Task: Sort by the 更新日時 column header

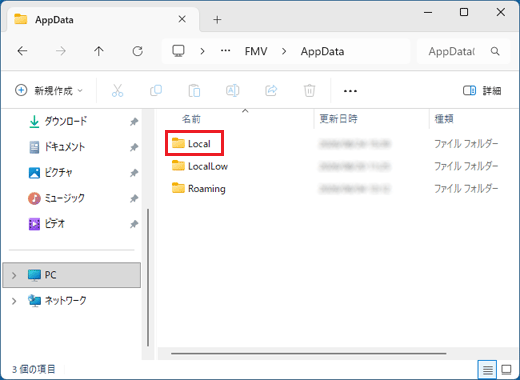Action: (338, 119)
